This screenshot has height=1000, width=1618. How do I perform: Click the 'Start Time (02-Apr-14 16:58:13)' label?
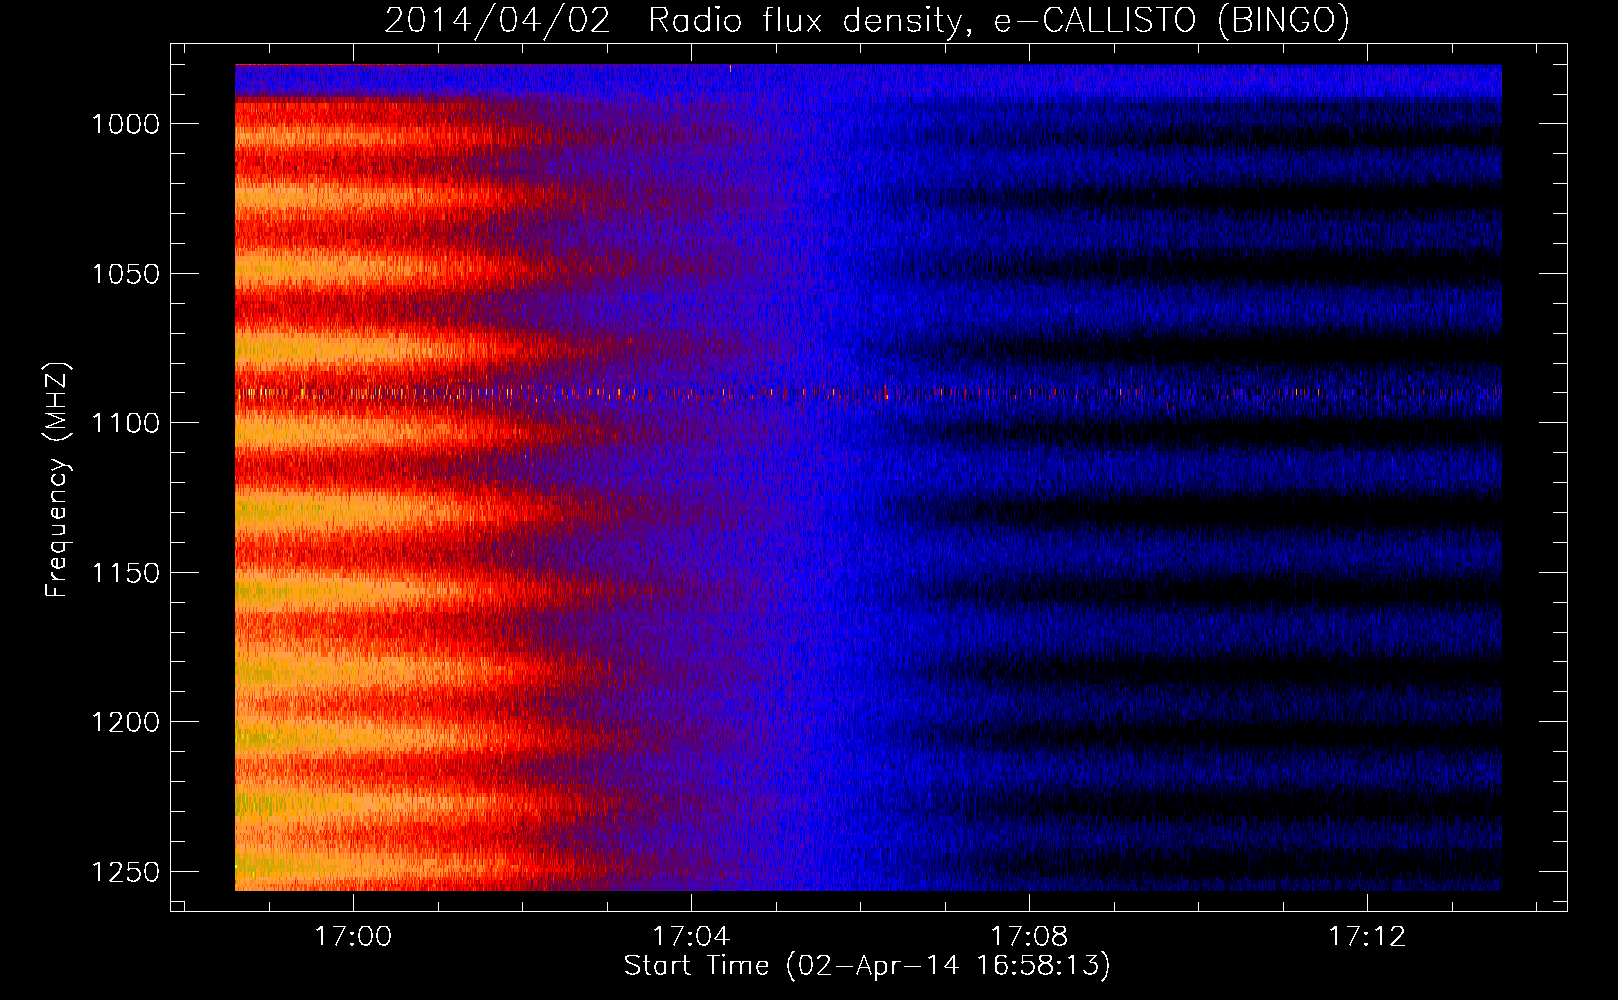click(867, 966)
